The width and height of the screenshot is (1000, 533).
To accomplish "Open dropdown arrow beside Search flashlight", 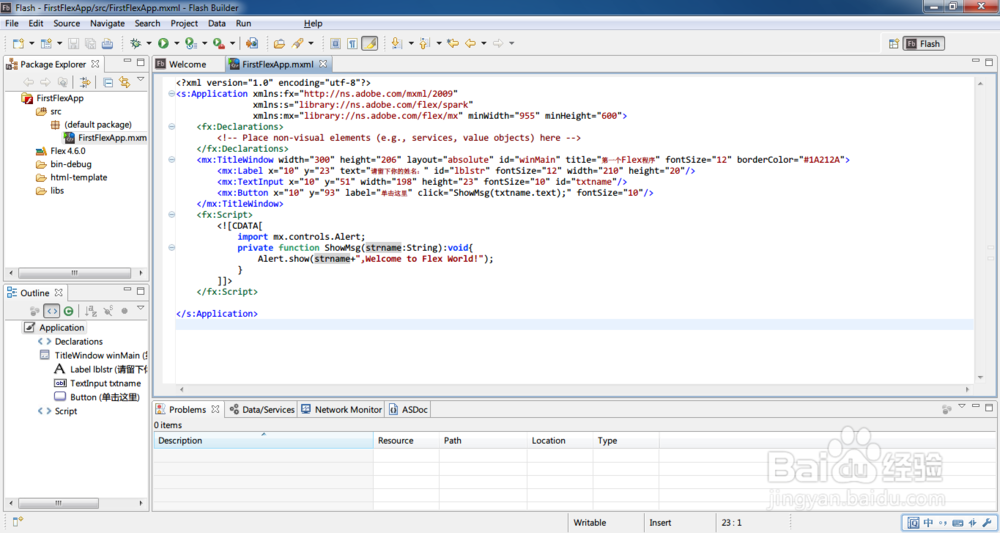I will coord(311,43).
